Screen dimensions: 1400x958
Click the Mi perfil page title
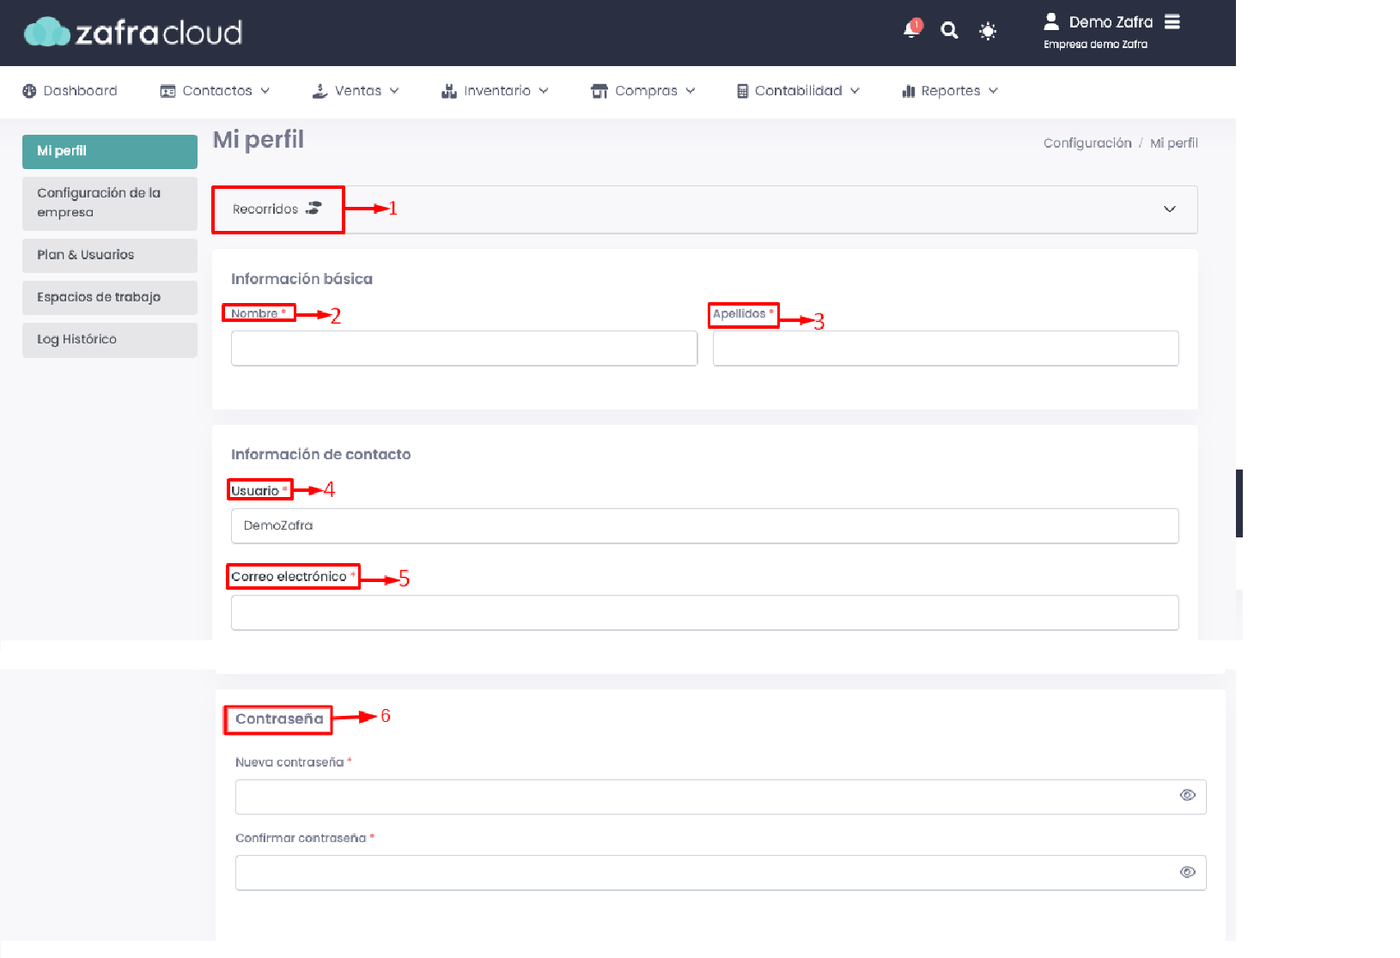(258, 140)
